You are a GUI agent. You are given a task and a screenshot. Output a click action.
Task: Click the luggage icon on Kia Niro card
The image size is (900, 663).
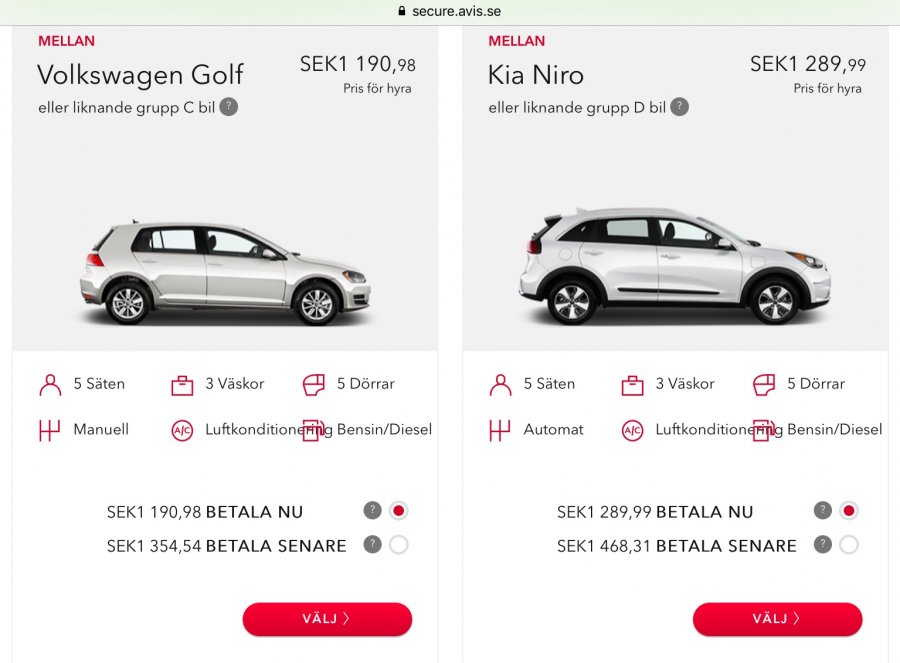[x=632, y=385]
